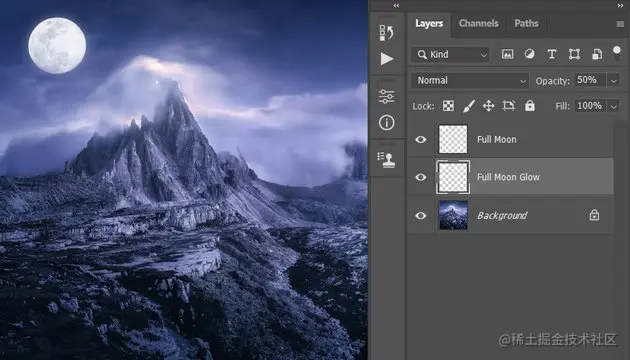Filter layers by pixel layer icon
This screenshot has height=360, width=630.
(x=507, y=54)
